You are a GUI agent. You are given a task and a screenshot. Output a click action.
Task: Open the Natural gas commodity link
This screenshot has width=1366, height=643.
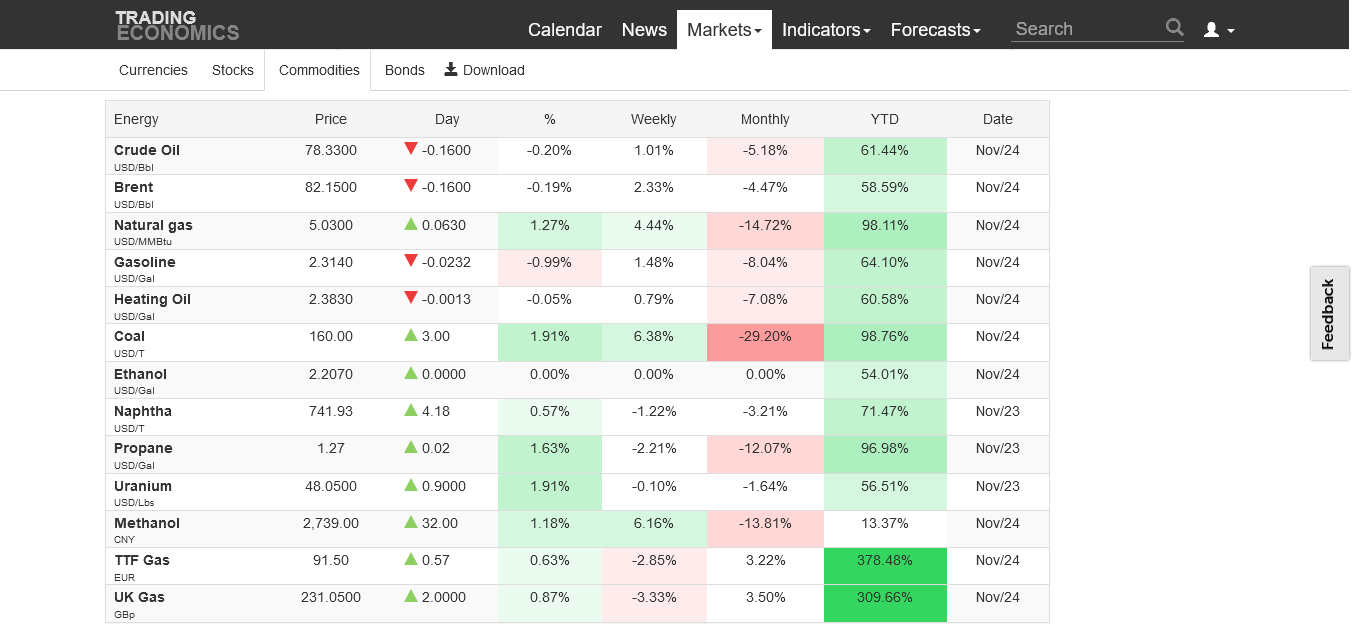[x=153, y=225]
